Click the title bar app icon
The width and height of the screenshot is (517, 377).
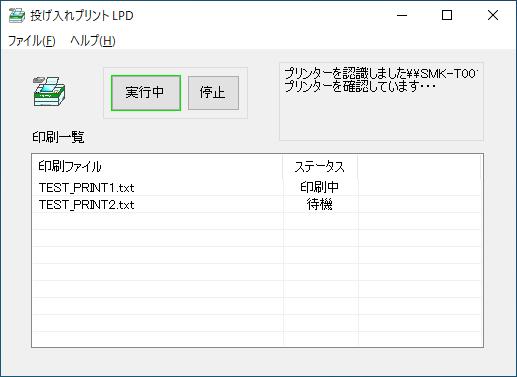pyautogui.click(x=17, y=15)
